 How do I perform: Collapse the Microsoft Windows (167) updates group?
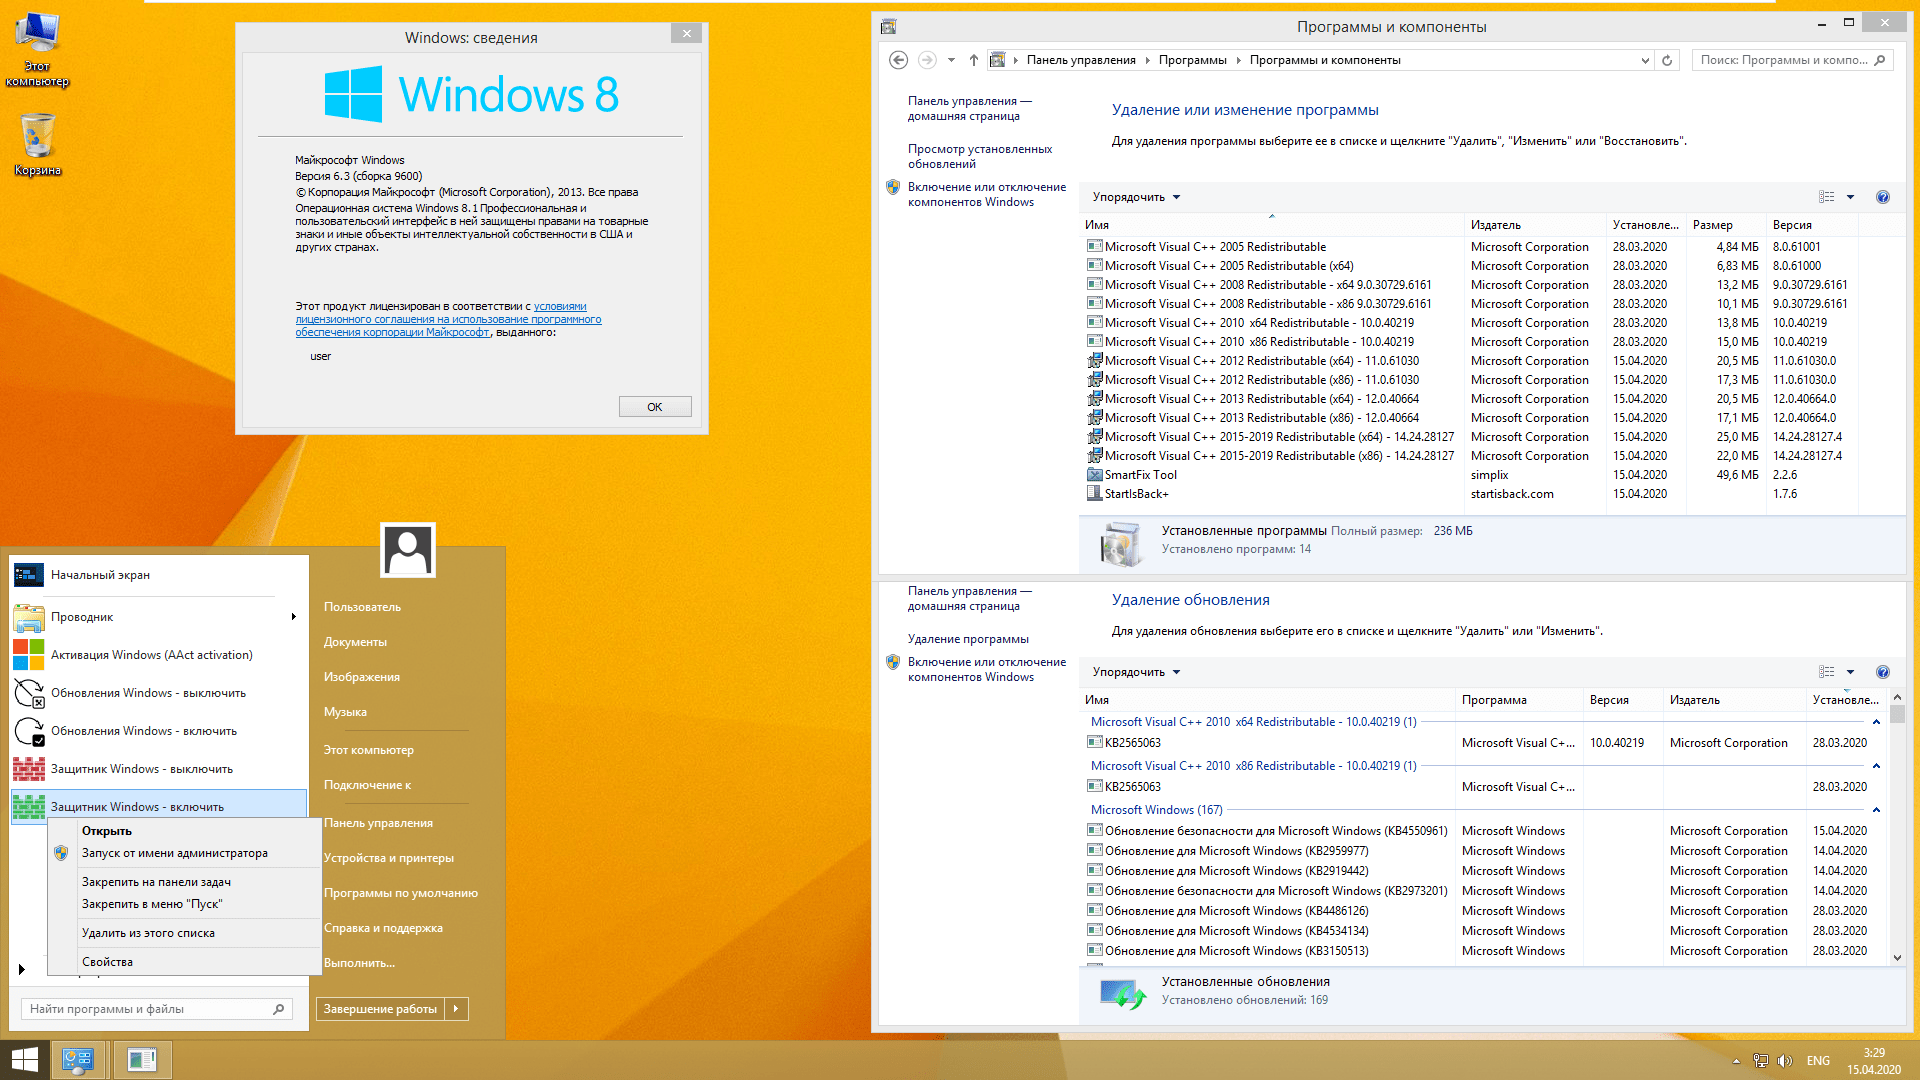click(1876, 810)
